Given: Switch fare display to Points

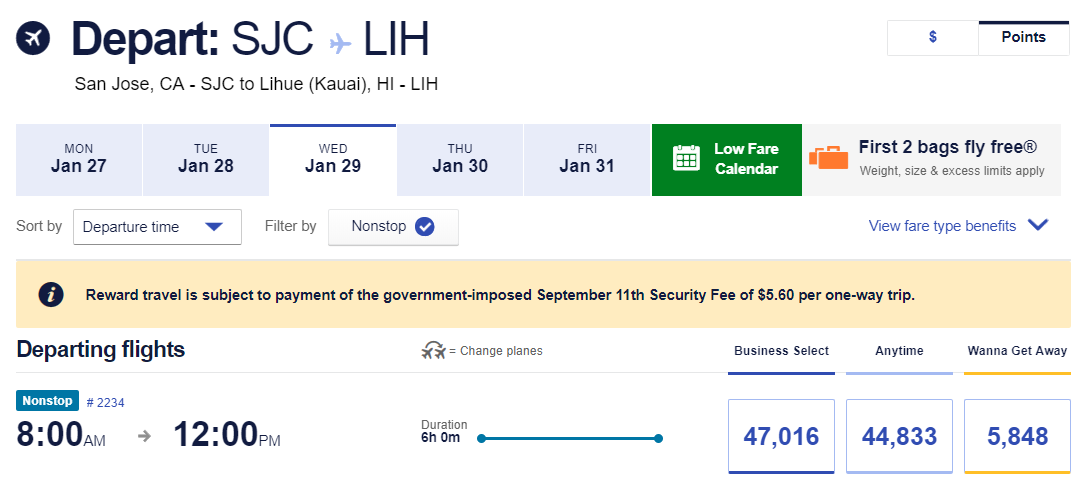Looking at the screenshot, I should (x=1023, y=37).
